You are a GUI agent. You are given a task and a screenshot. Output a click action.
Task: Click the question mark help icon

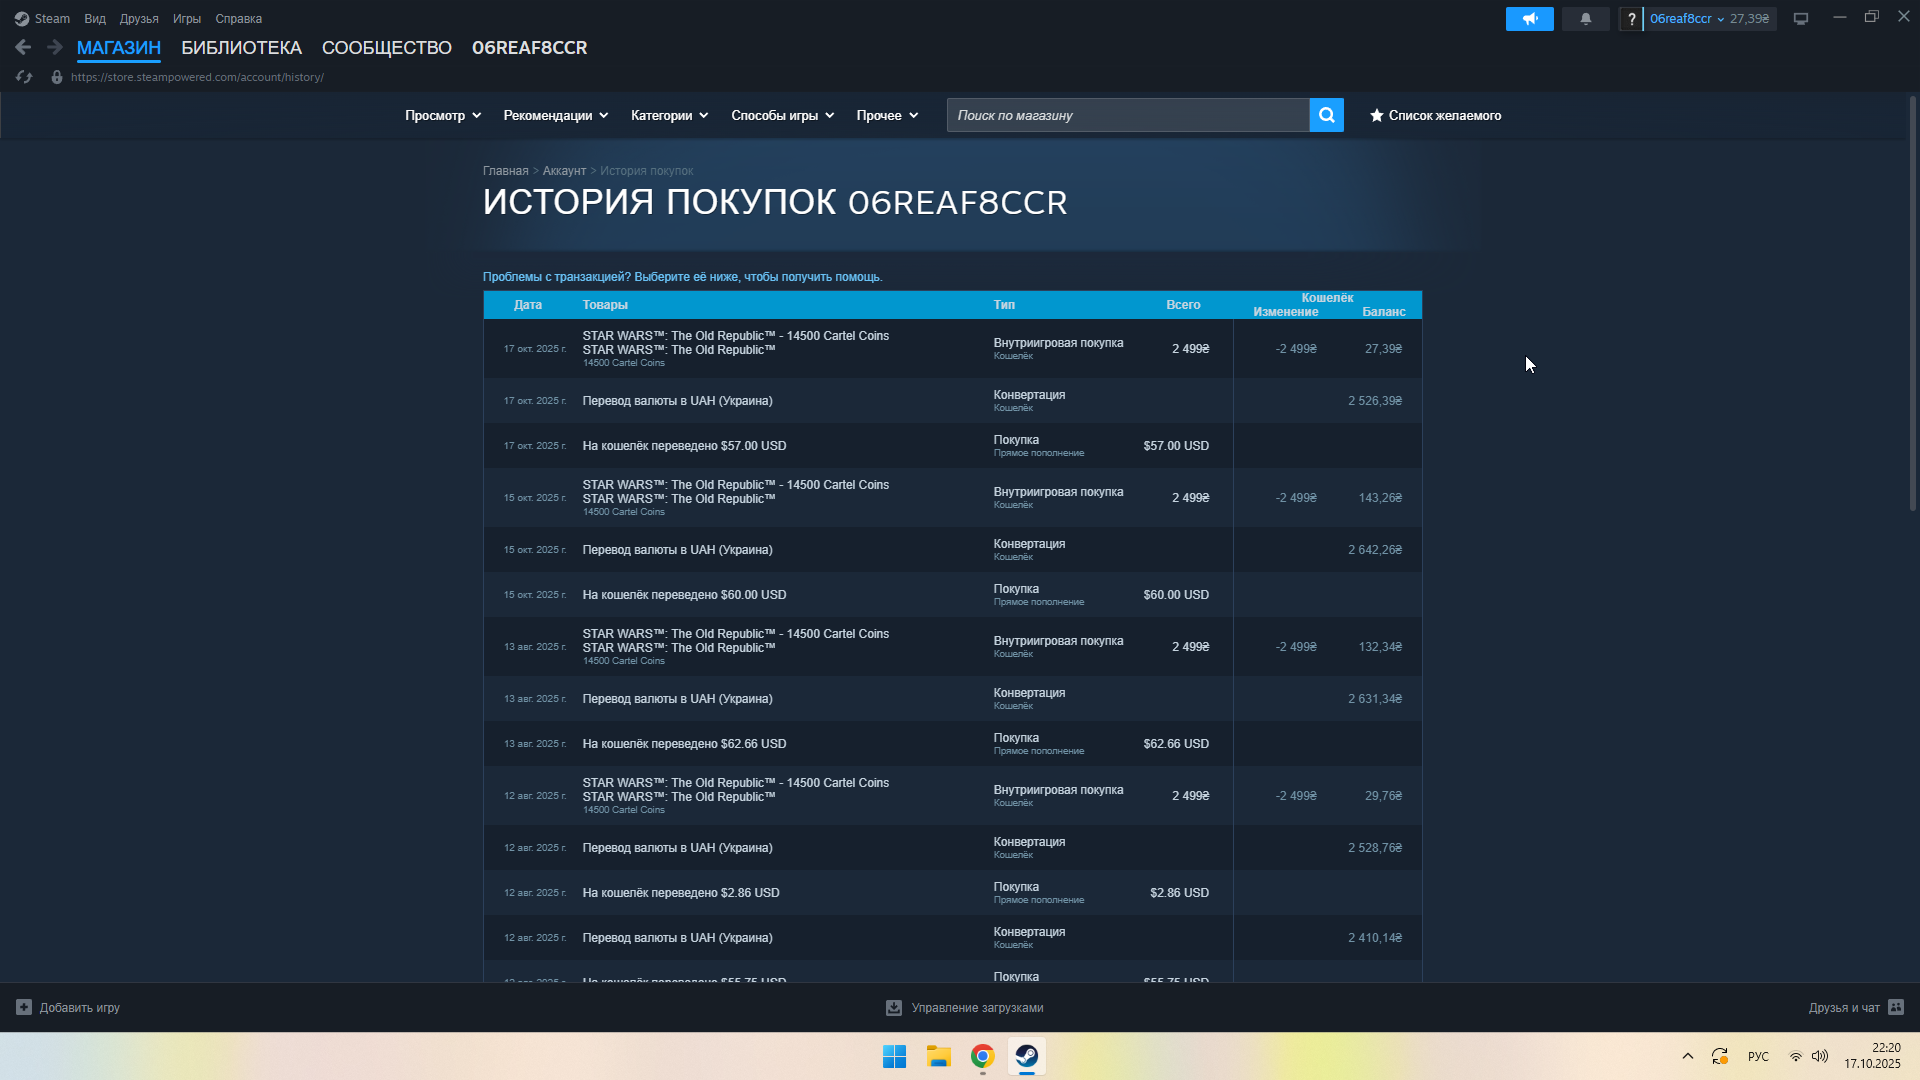(1631, 19)
